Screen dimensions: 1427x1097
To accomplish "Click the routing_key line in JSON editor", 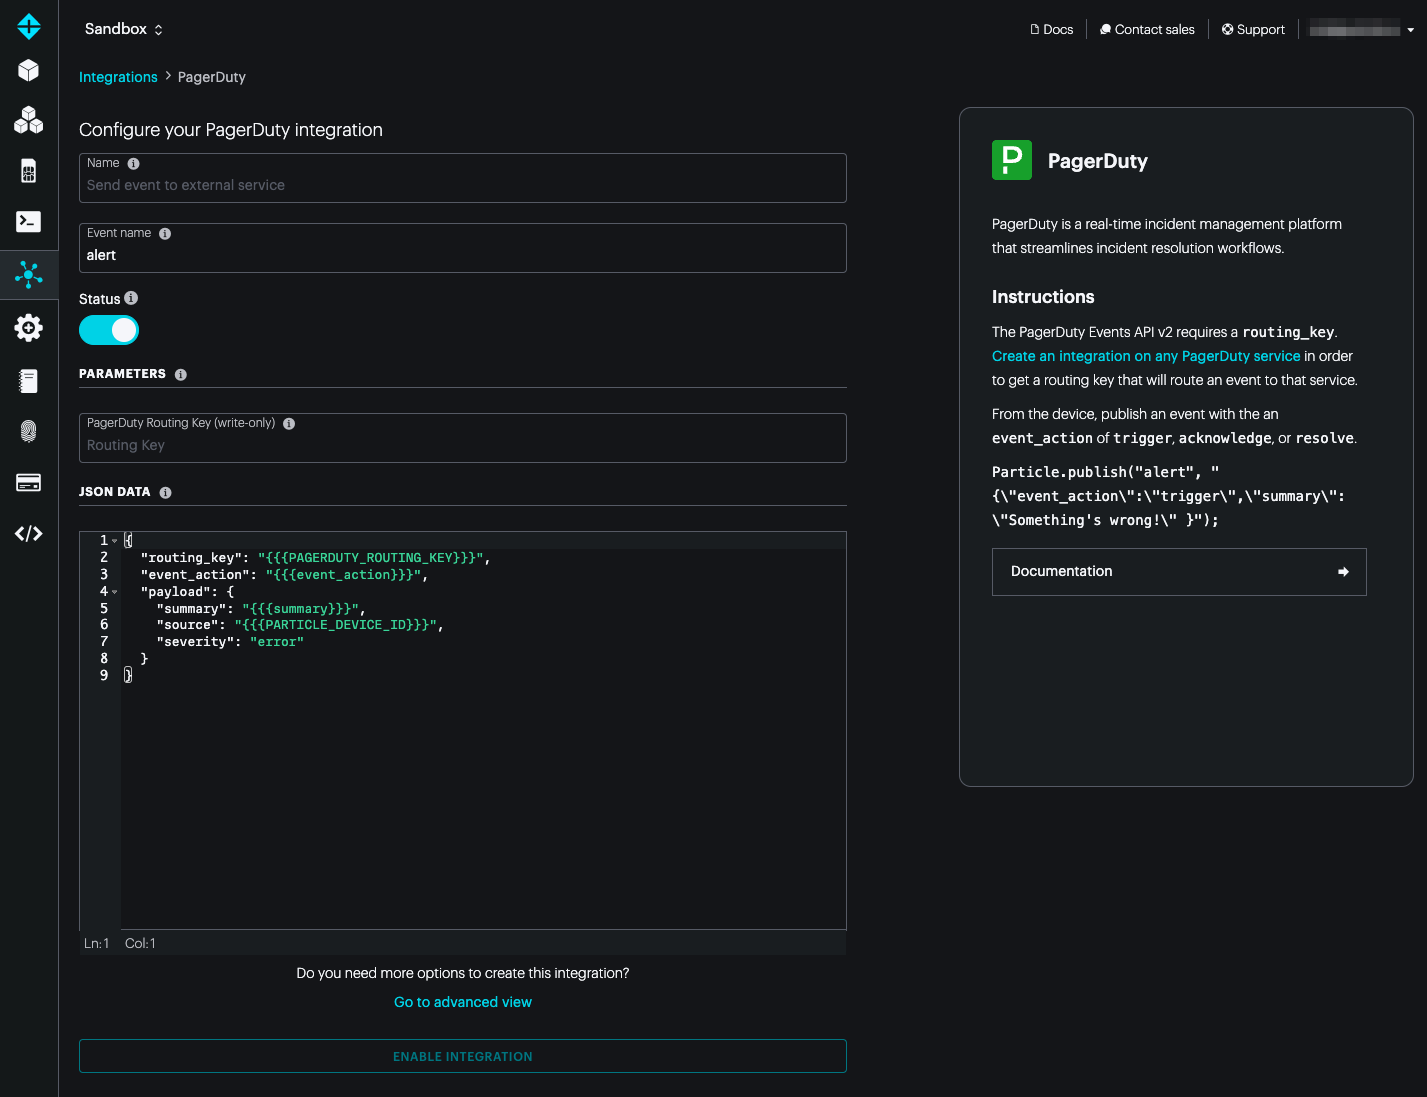I will click(315, 558).
